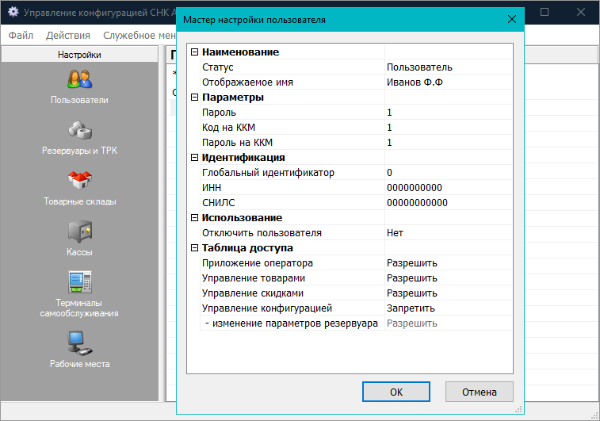Select the Резервуары и ТРК icon
This screenshot has width=600, height=421.
[80, 130]
